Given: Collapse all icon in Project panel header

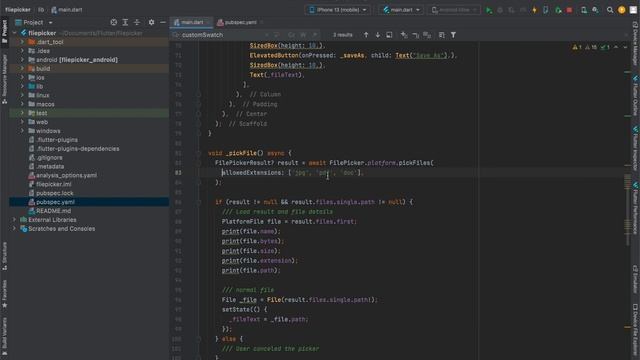Looking at the screenshot, I should 137,22.
